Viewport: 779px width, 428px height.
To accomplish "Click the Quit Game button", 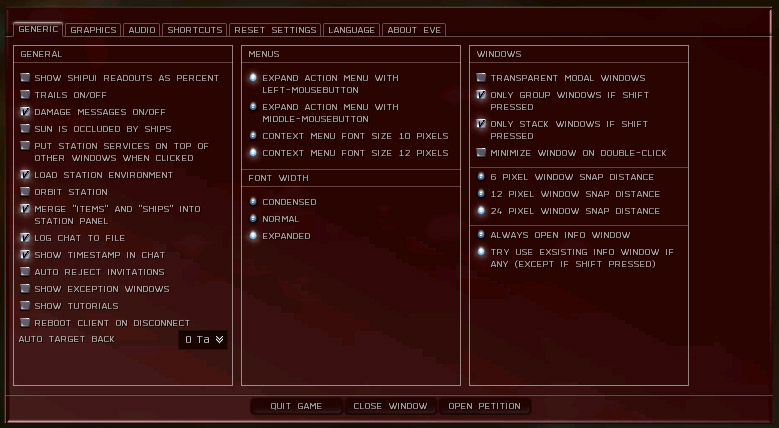I will (x=296, y=406).
